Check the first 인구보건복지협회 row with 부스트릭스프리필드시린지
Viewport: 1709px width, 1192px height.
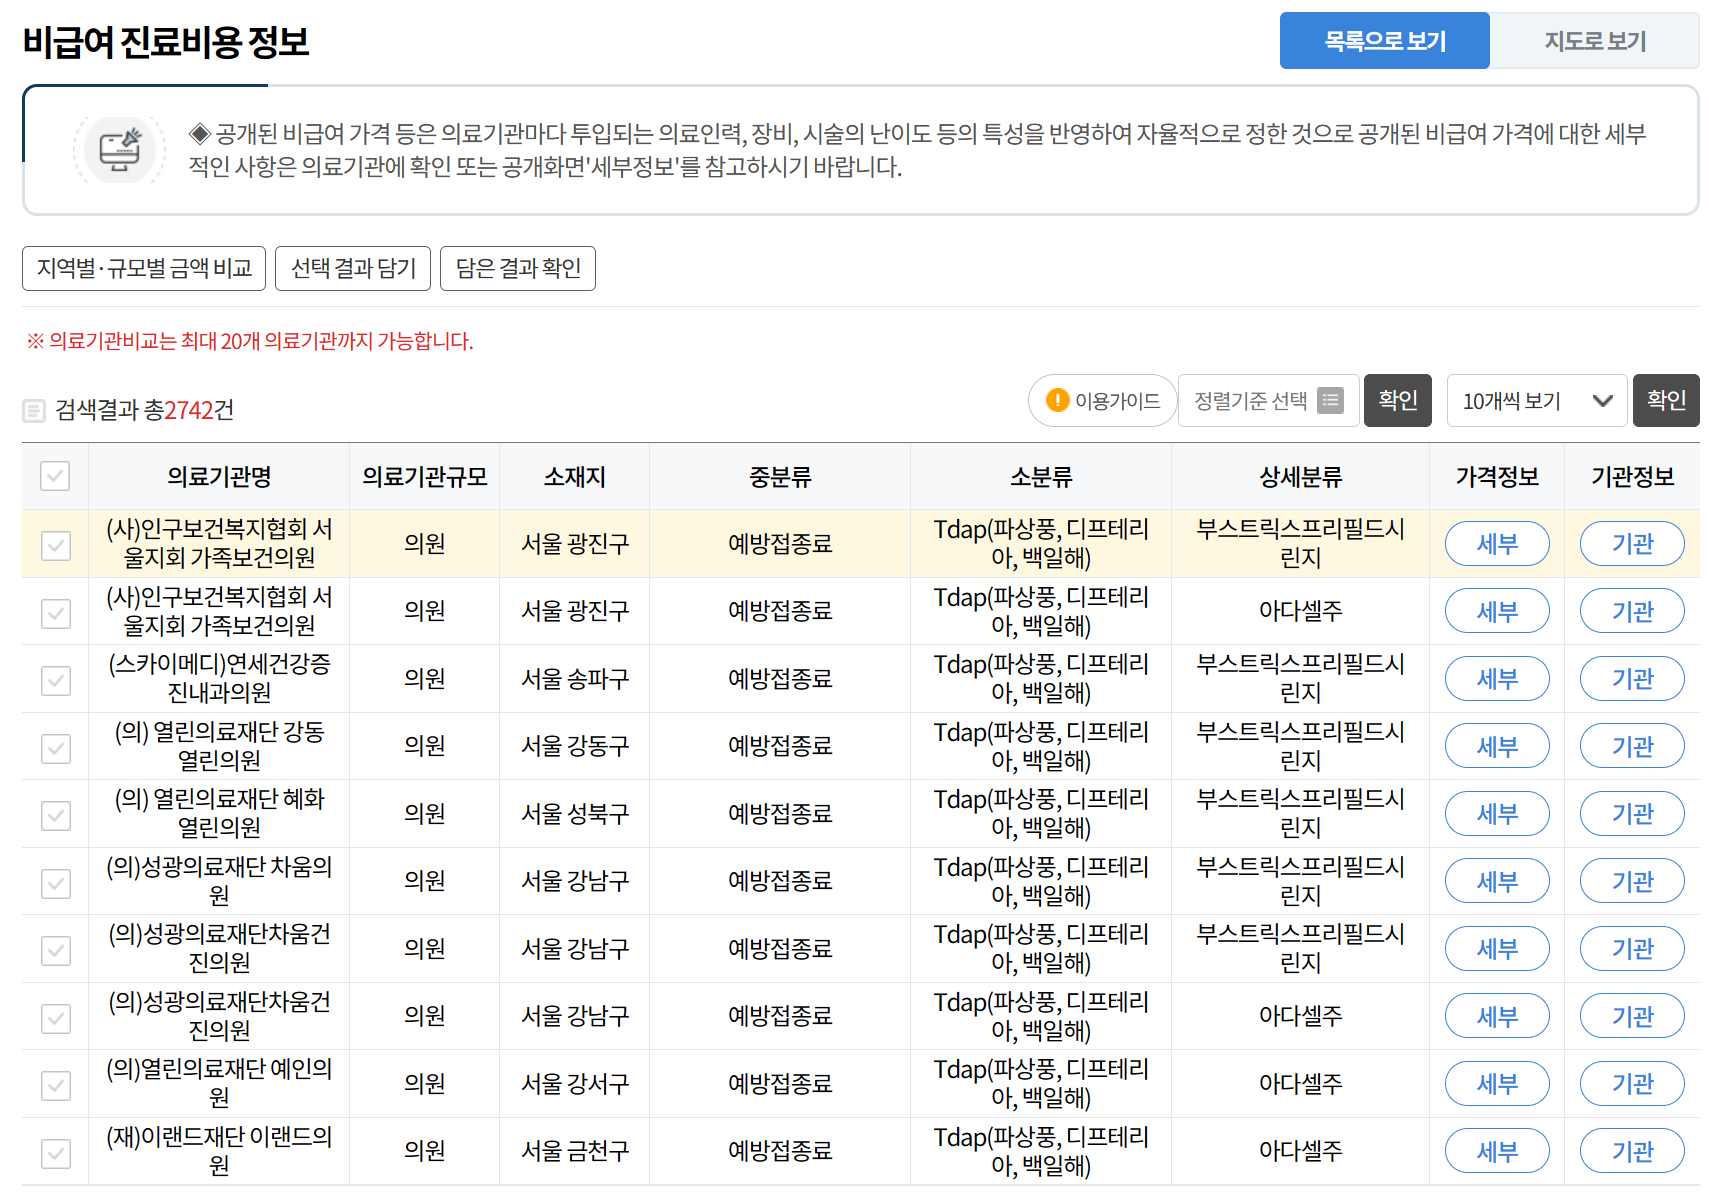[56, 545]
